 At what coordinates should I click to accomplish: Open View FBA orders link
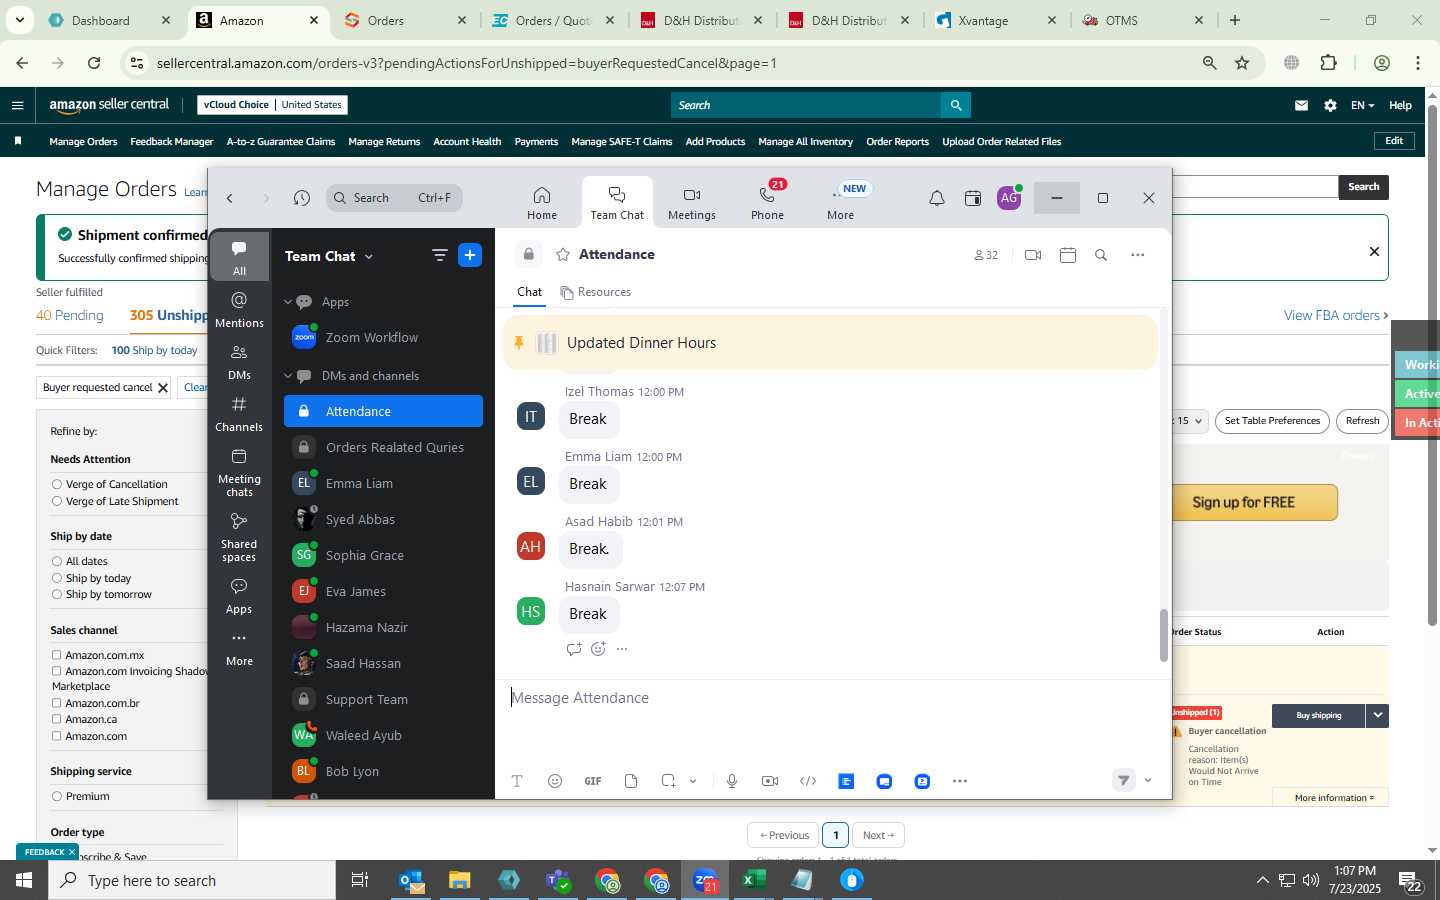[x=1336, y=315]
